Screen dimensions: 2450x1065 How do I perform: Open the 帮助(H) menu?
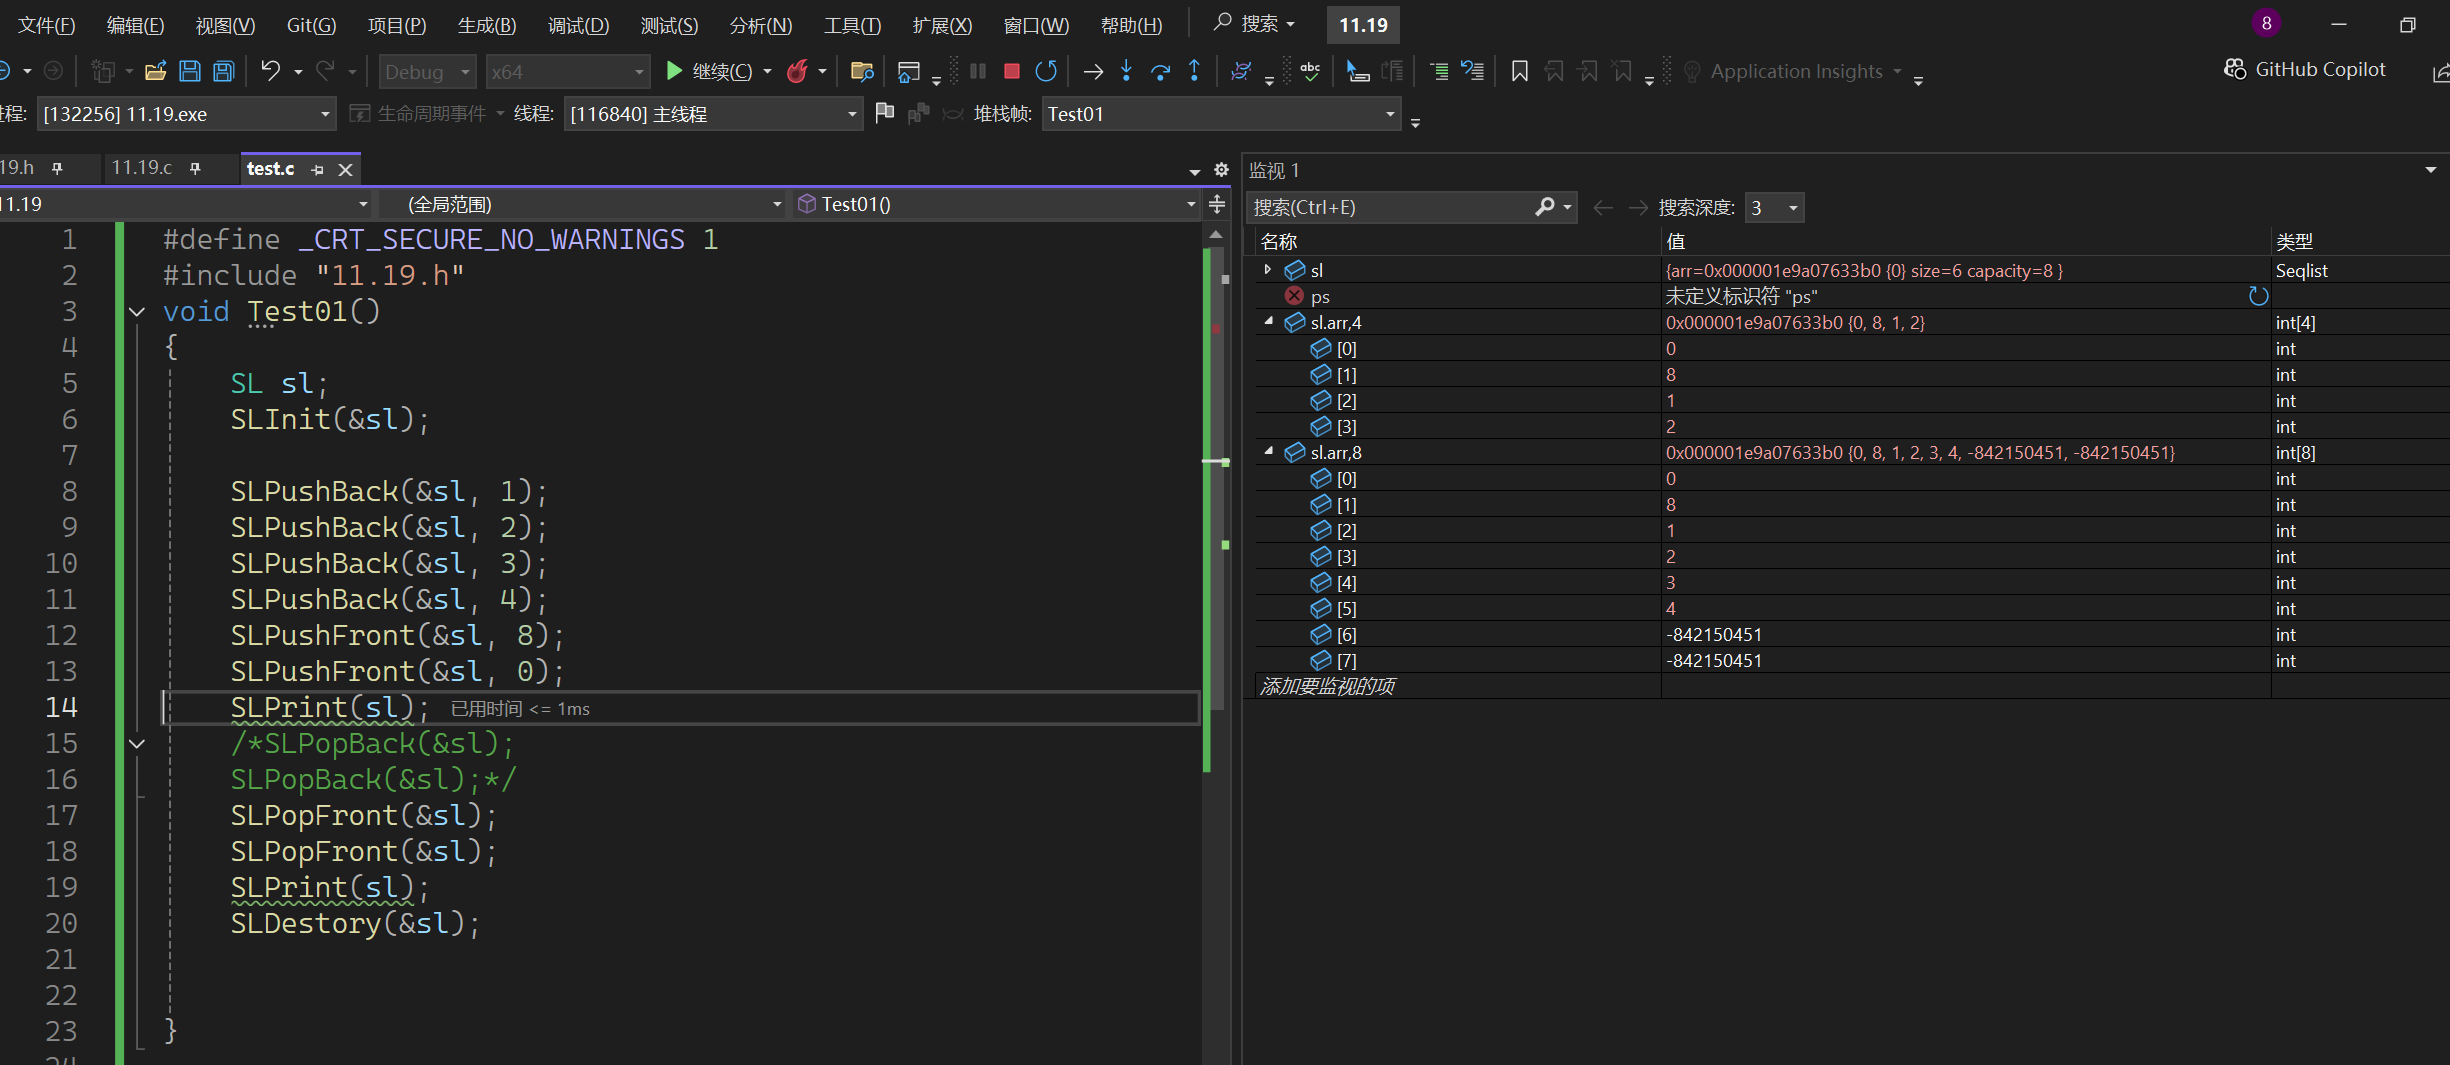(x=1131, y=25)
